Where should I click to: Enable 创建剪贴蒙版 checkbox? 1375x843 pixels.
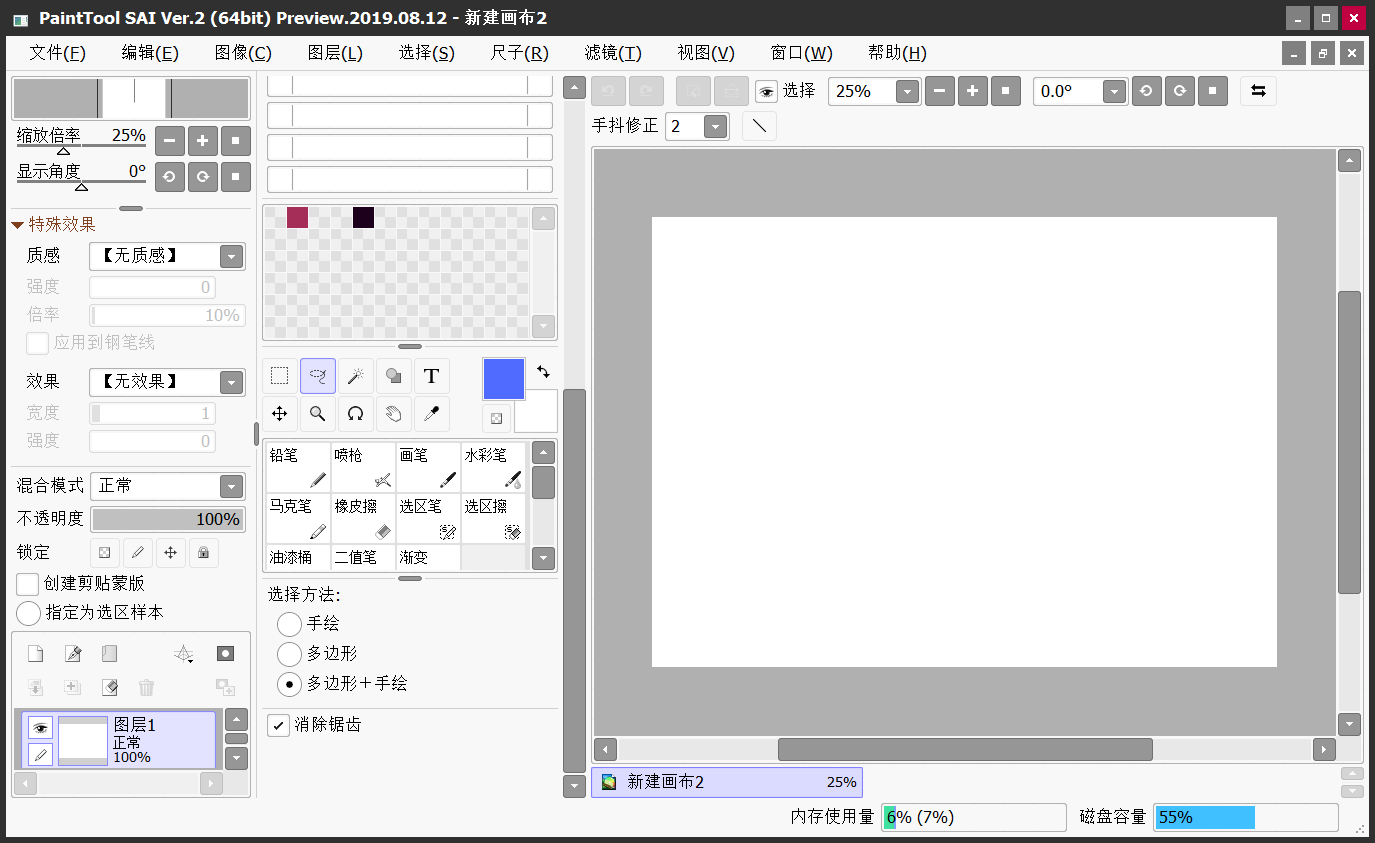tap(28, 584)
